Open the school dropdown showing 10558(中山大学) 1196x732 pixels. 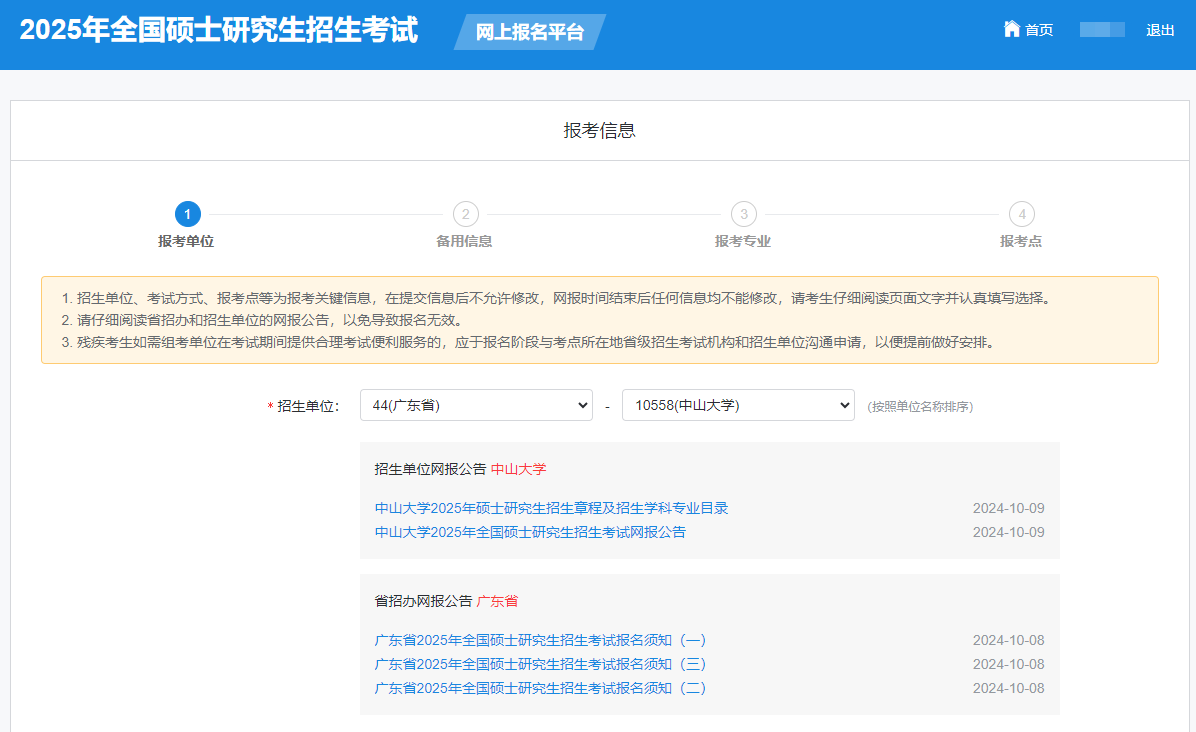pyautogui.click(x=738, y=405)
